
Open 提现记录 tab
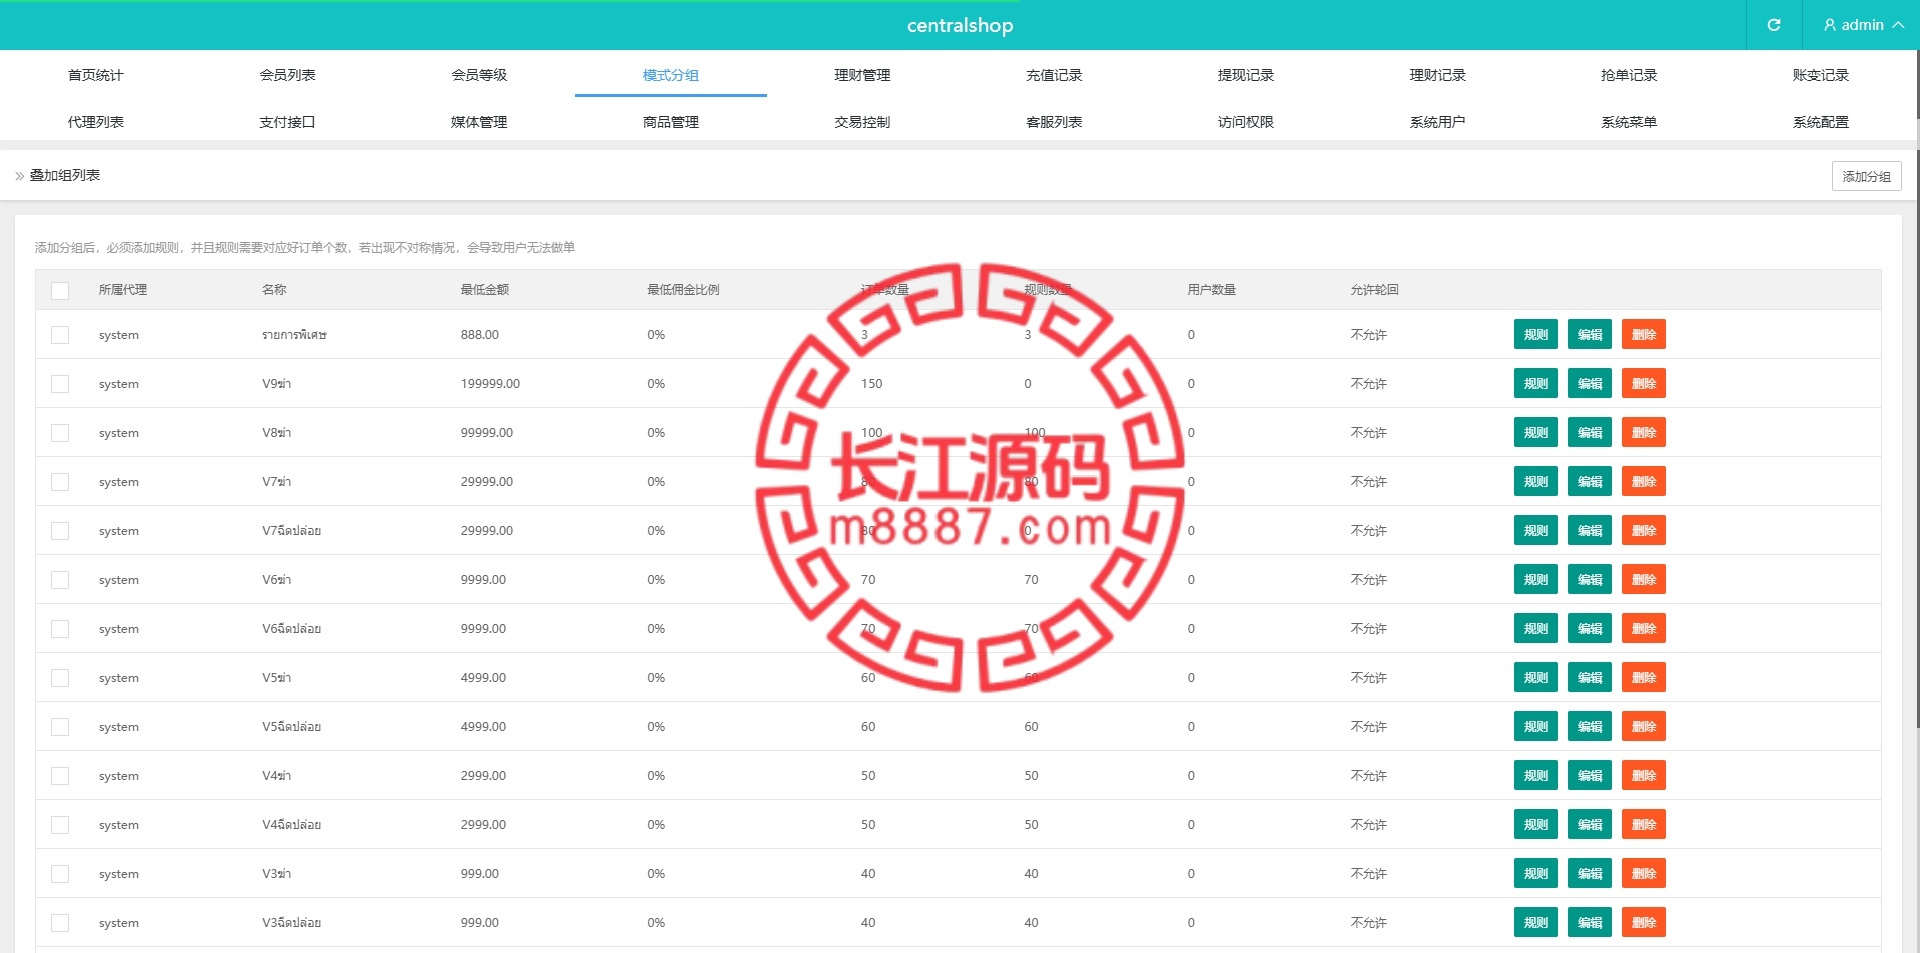pyautogui.click(x=1246, y=75)
